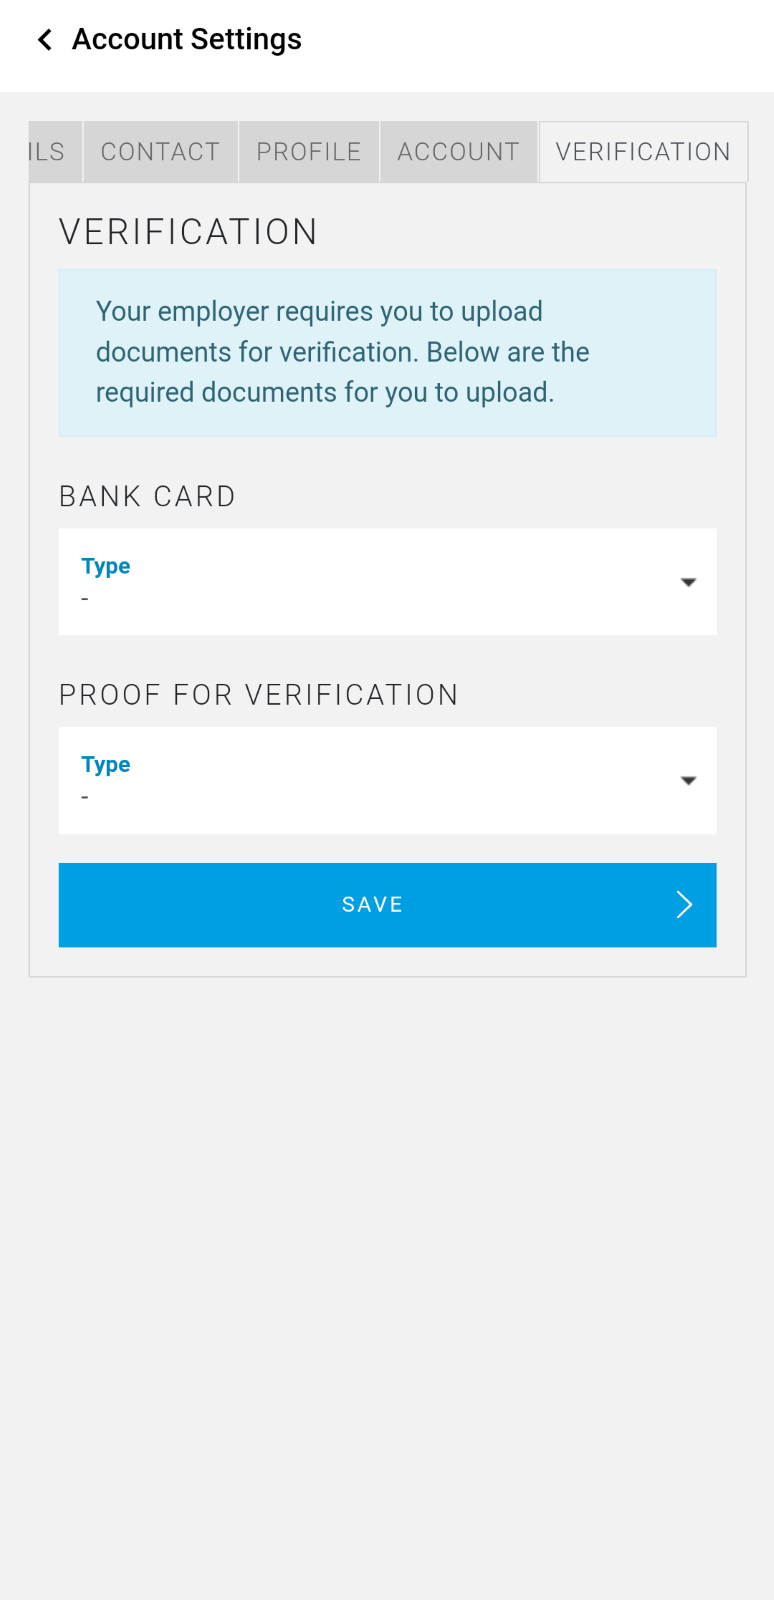Tap the employer upload requirement notice

(387, 352)
